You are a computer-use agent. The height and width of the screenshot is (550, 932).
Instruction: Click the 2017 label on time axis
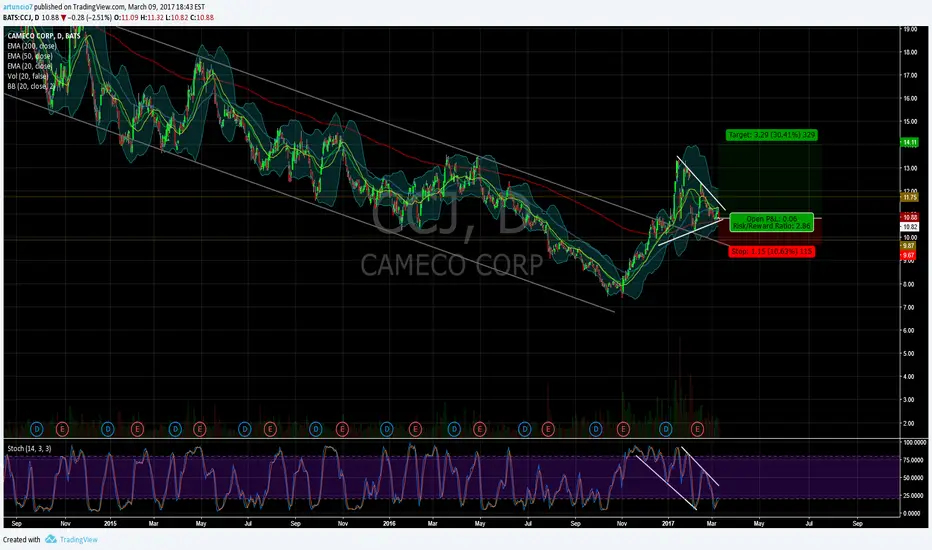[668, 524]
